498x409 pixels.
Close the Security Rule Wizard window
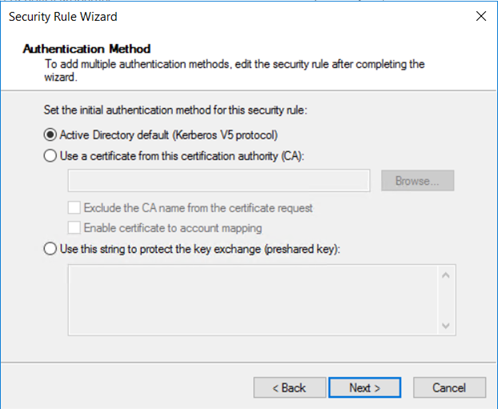tap(481, 16)
